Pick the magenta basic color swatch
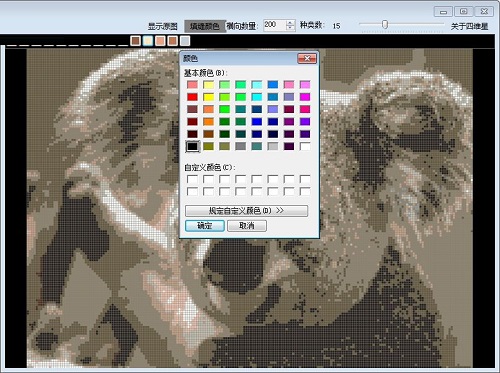This screenshot has width=500, height=373. click(x=305, y=97)
